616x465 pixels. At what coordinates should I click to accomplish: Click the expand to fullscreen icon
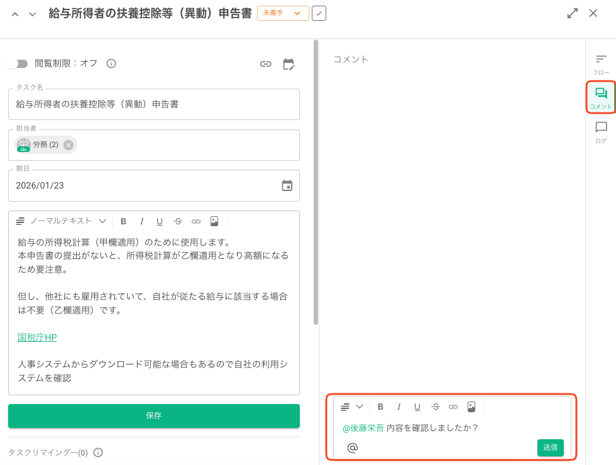572,13
